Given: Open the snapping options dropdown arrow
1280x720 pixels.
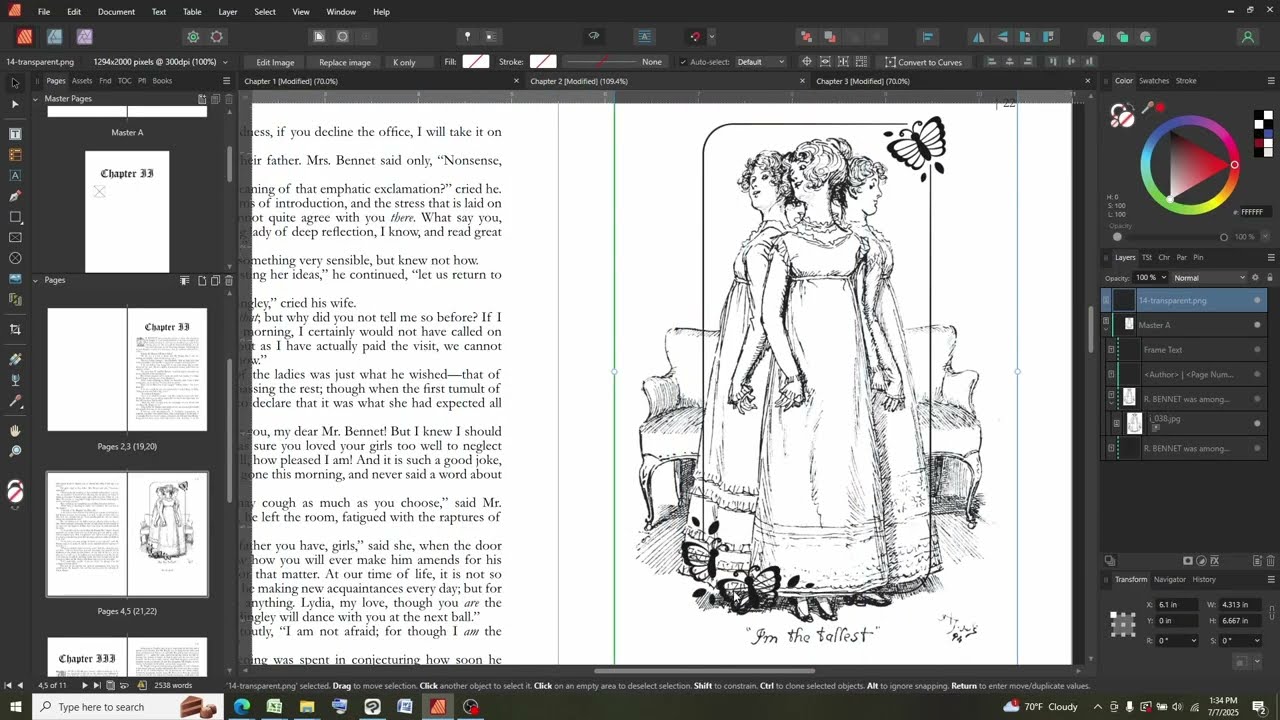Looking at the screenshot, I should pos(711,36).
